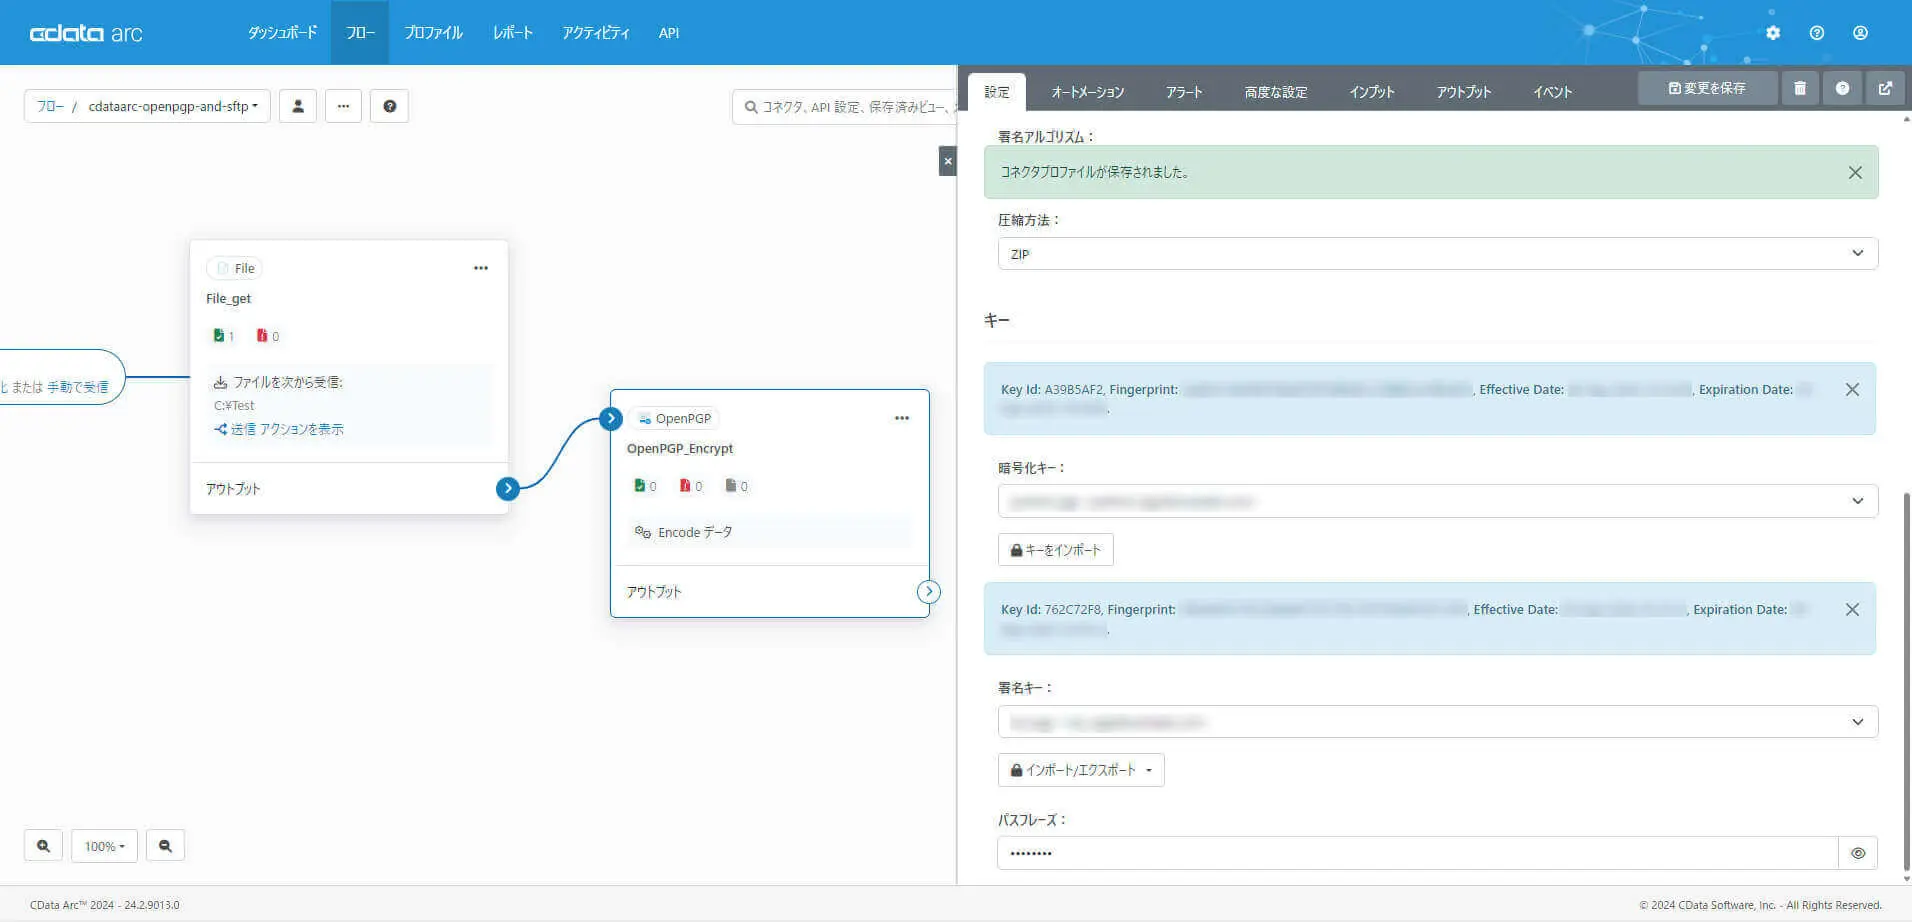Viewport: 1912px width, 922px height.
Task: Switch to the Input tab
Action: point(1372,92)
